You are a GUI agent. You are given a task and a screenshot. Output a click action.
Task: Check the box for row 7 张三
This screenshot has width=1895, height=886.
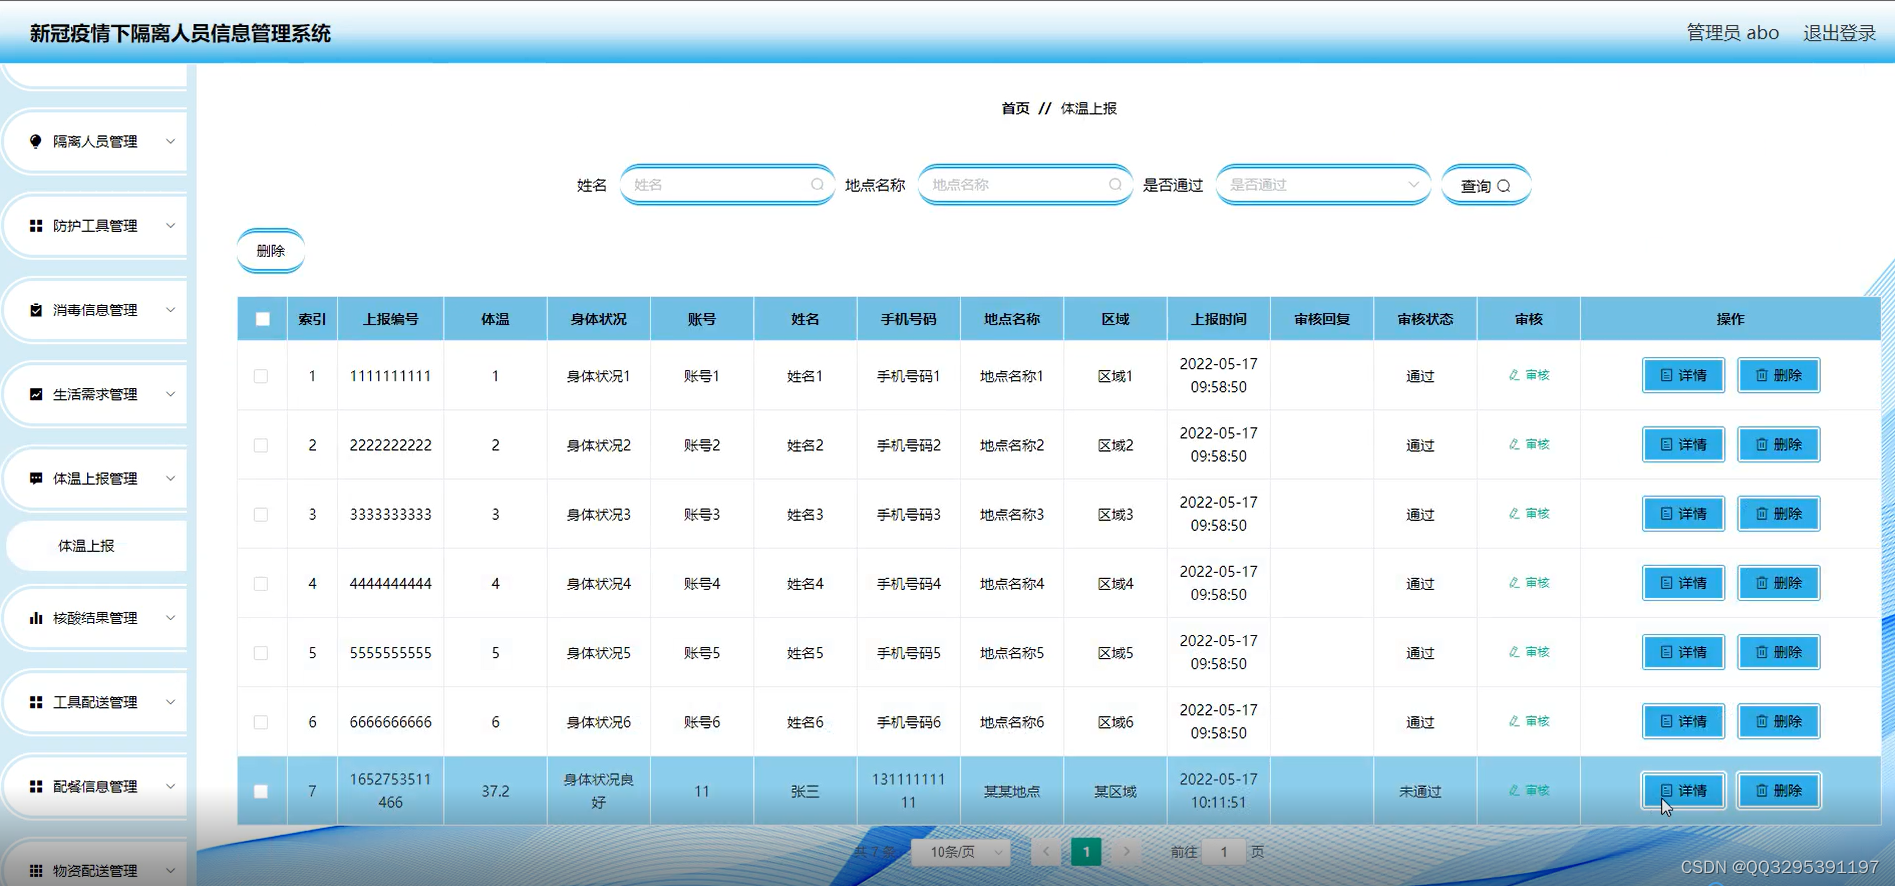click(x=261, y=791)
